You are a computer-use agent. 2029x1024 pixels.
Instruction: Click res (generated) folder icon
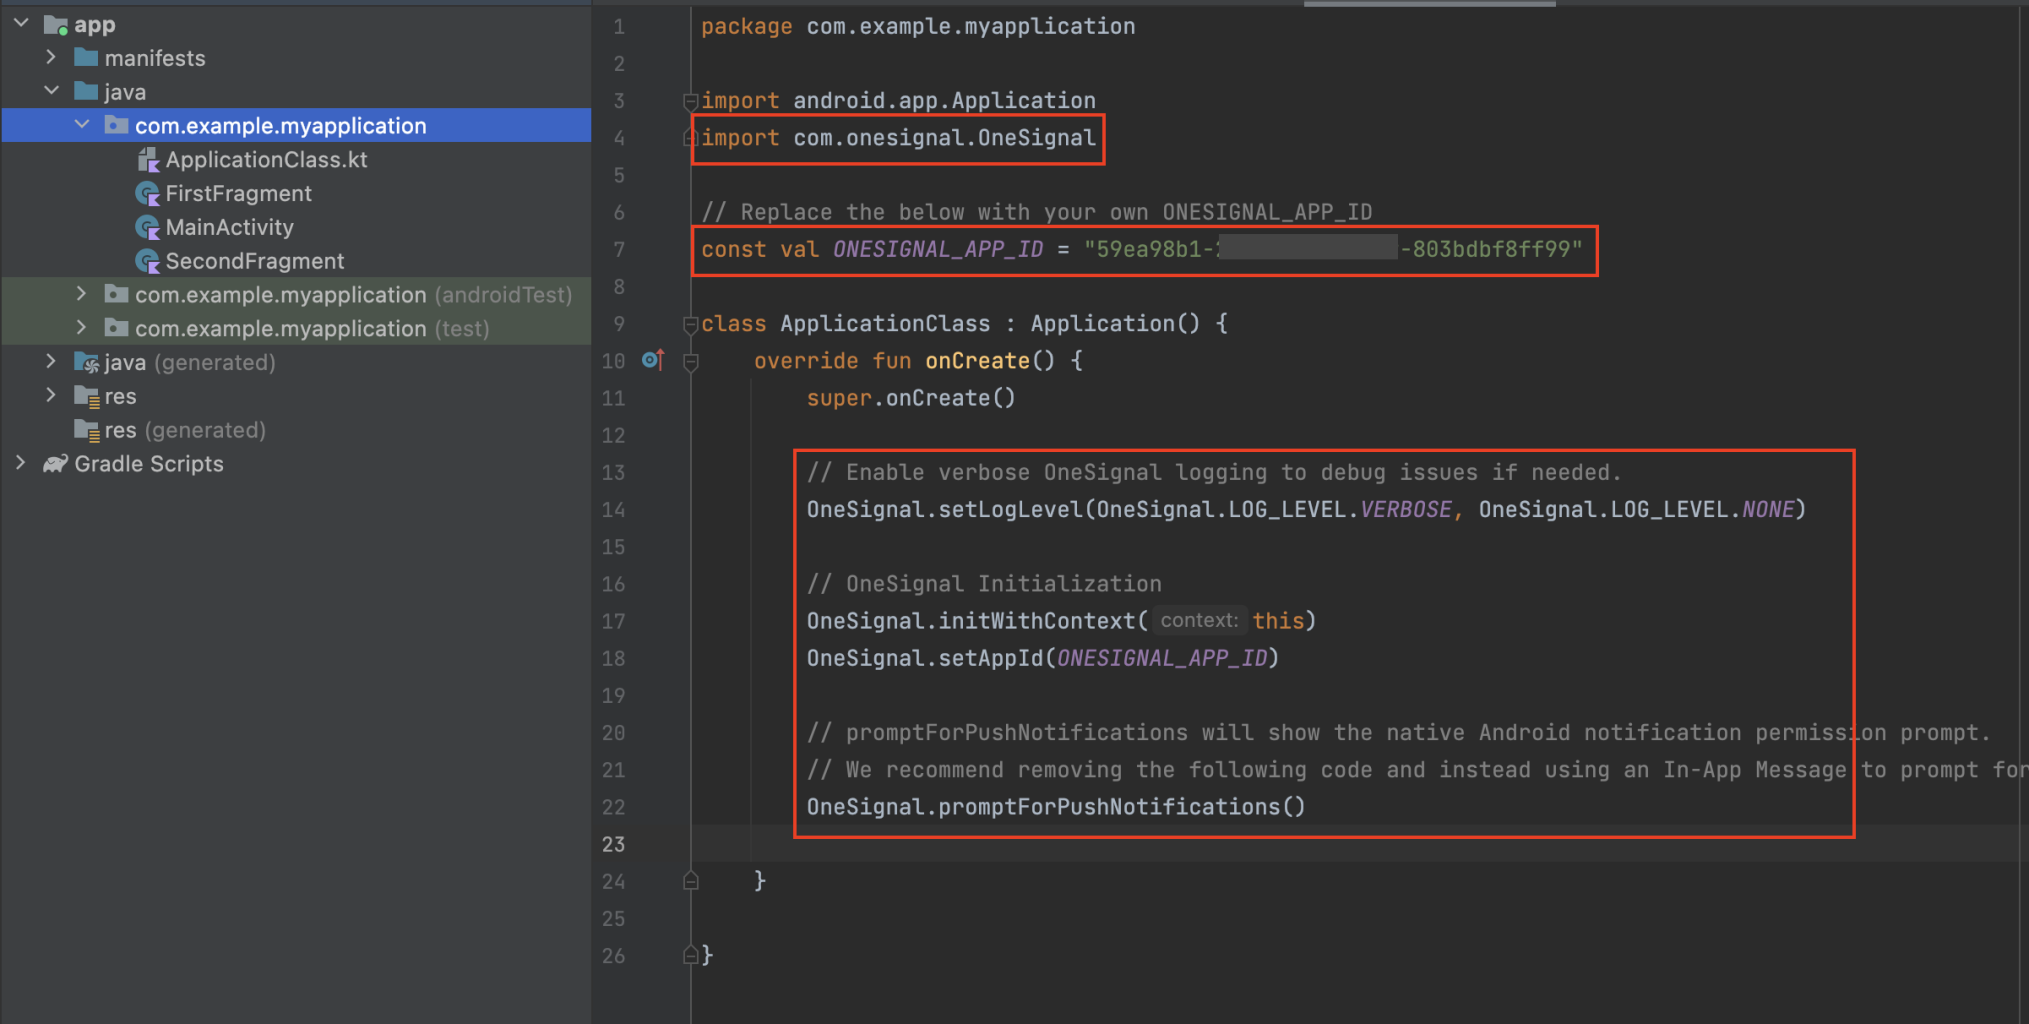(x=87, y=431)
